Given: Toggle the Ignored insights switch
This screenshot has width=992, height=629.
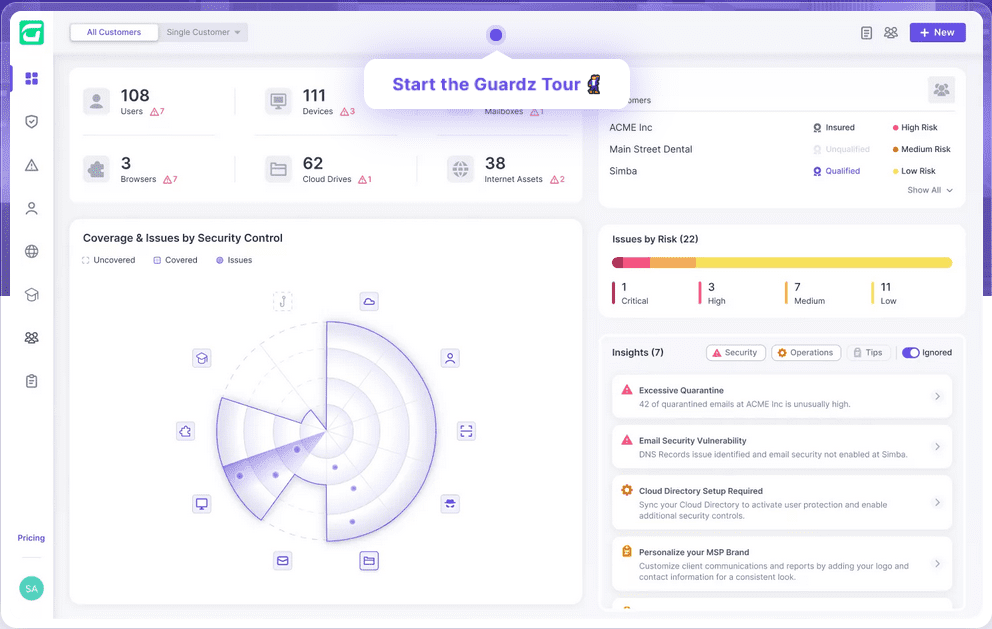Looking at the screenshot, I should tap(910, 352).
